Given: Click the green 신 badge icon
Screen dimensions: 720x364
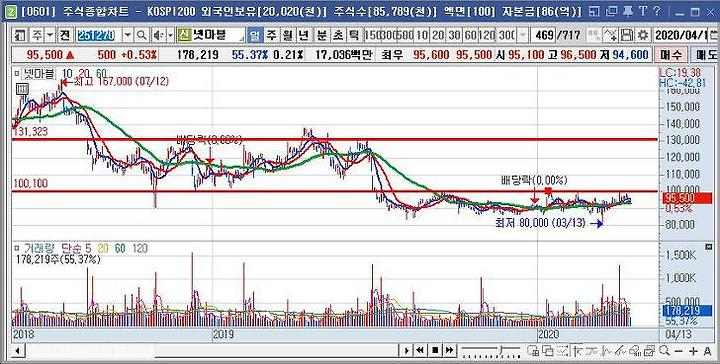Looking at the screenshot, I should point(184,35).
